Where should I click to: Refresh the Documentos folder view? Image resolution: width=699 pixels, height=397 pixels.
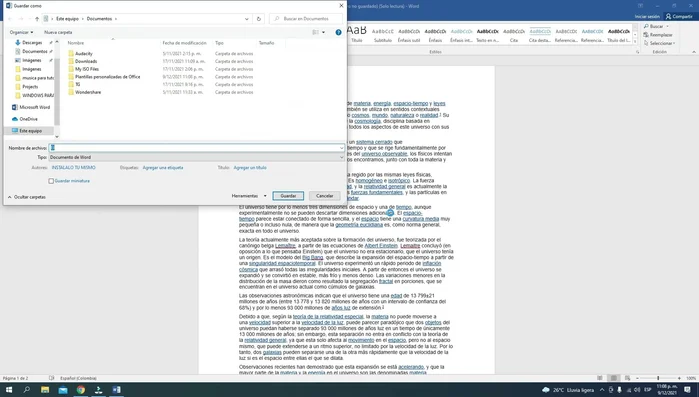[x=259, y=19]
